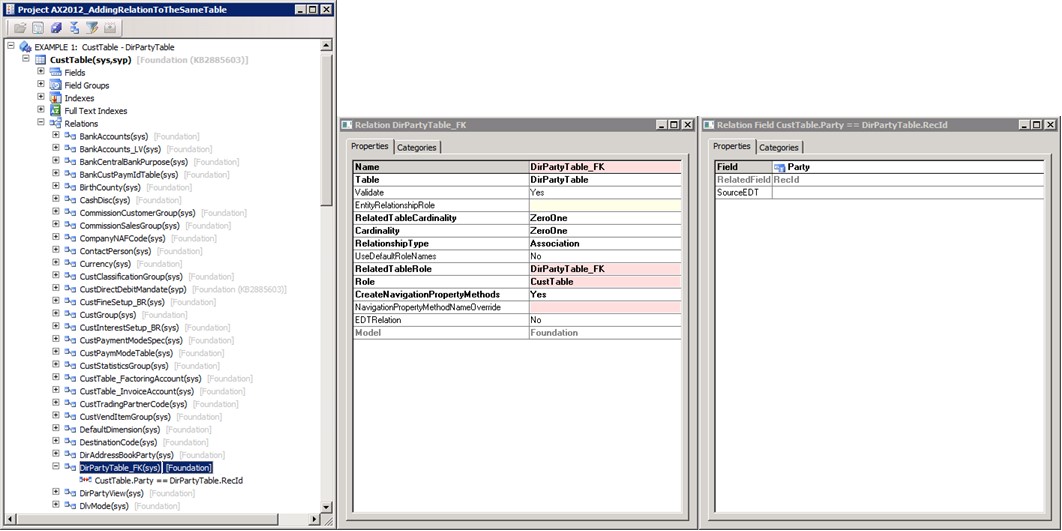Collapse the Relations node

click(41, 123)
